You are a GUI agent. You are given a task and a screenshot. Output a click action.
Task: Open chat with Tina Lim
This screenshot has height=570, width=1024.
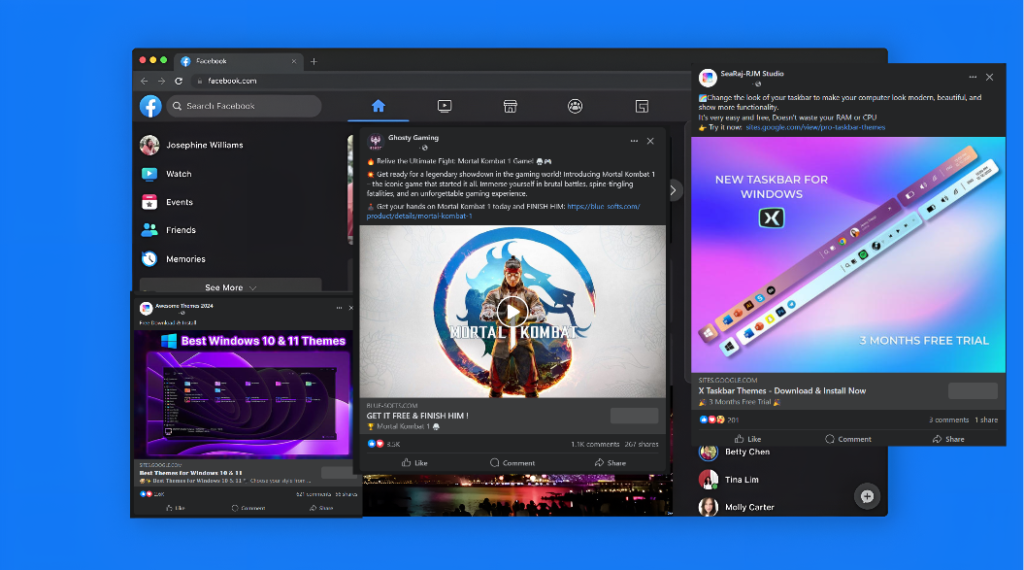coord(729,479)
